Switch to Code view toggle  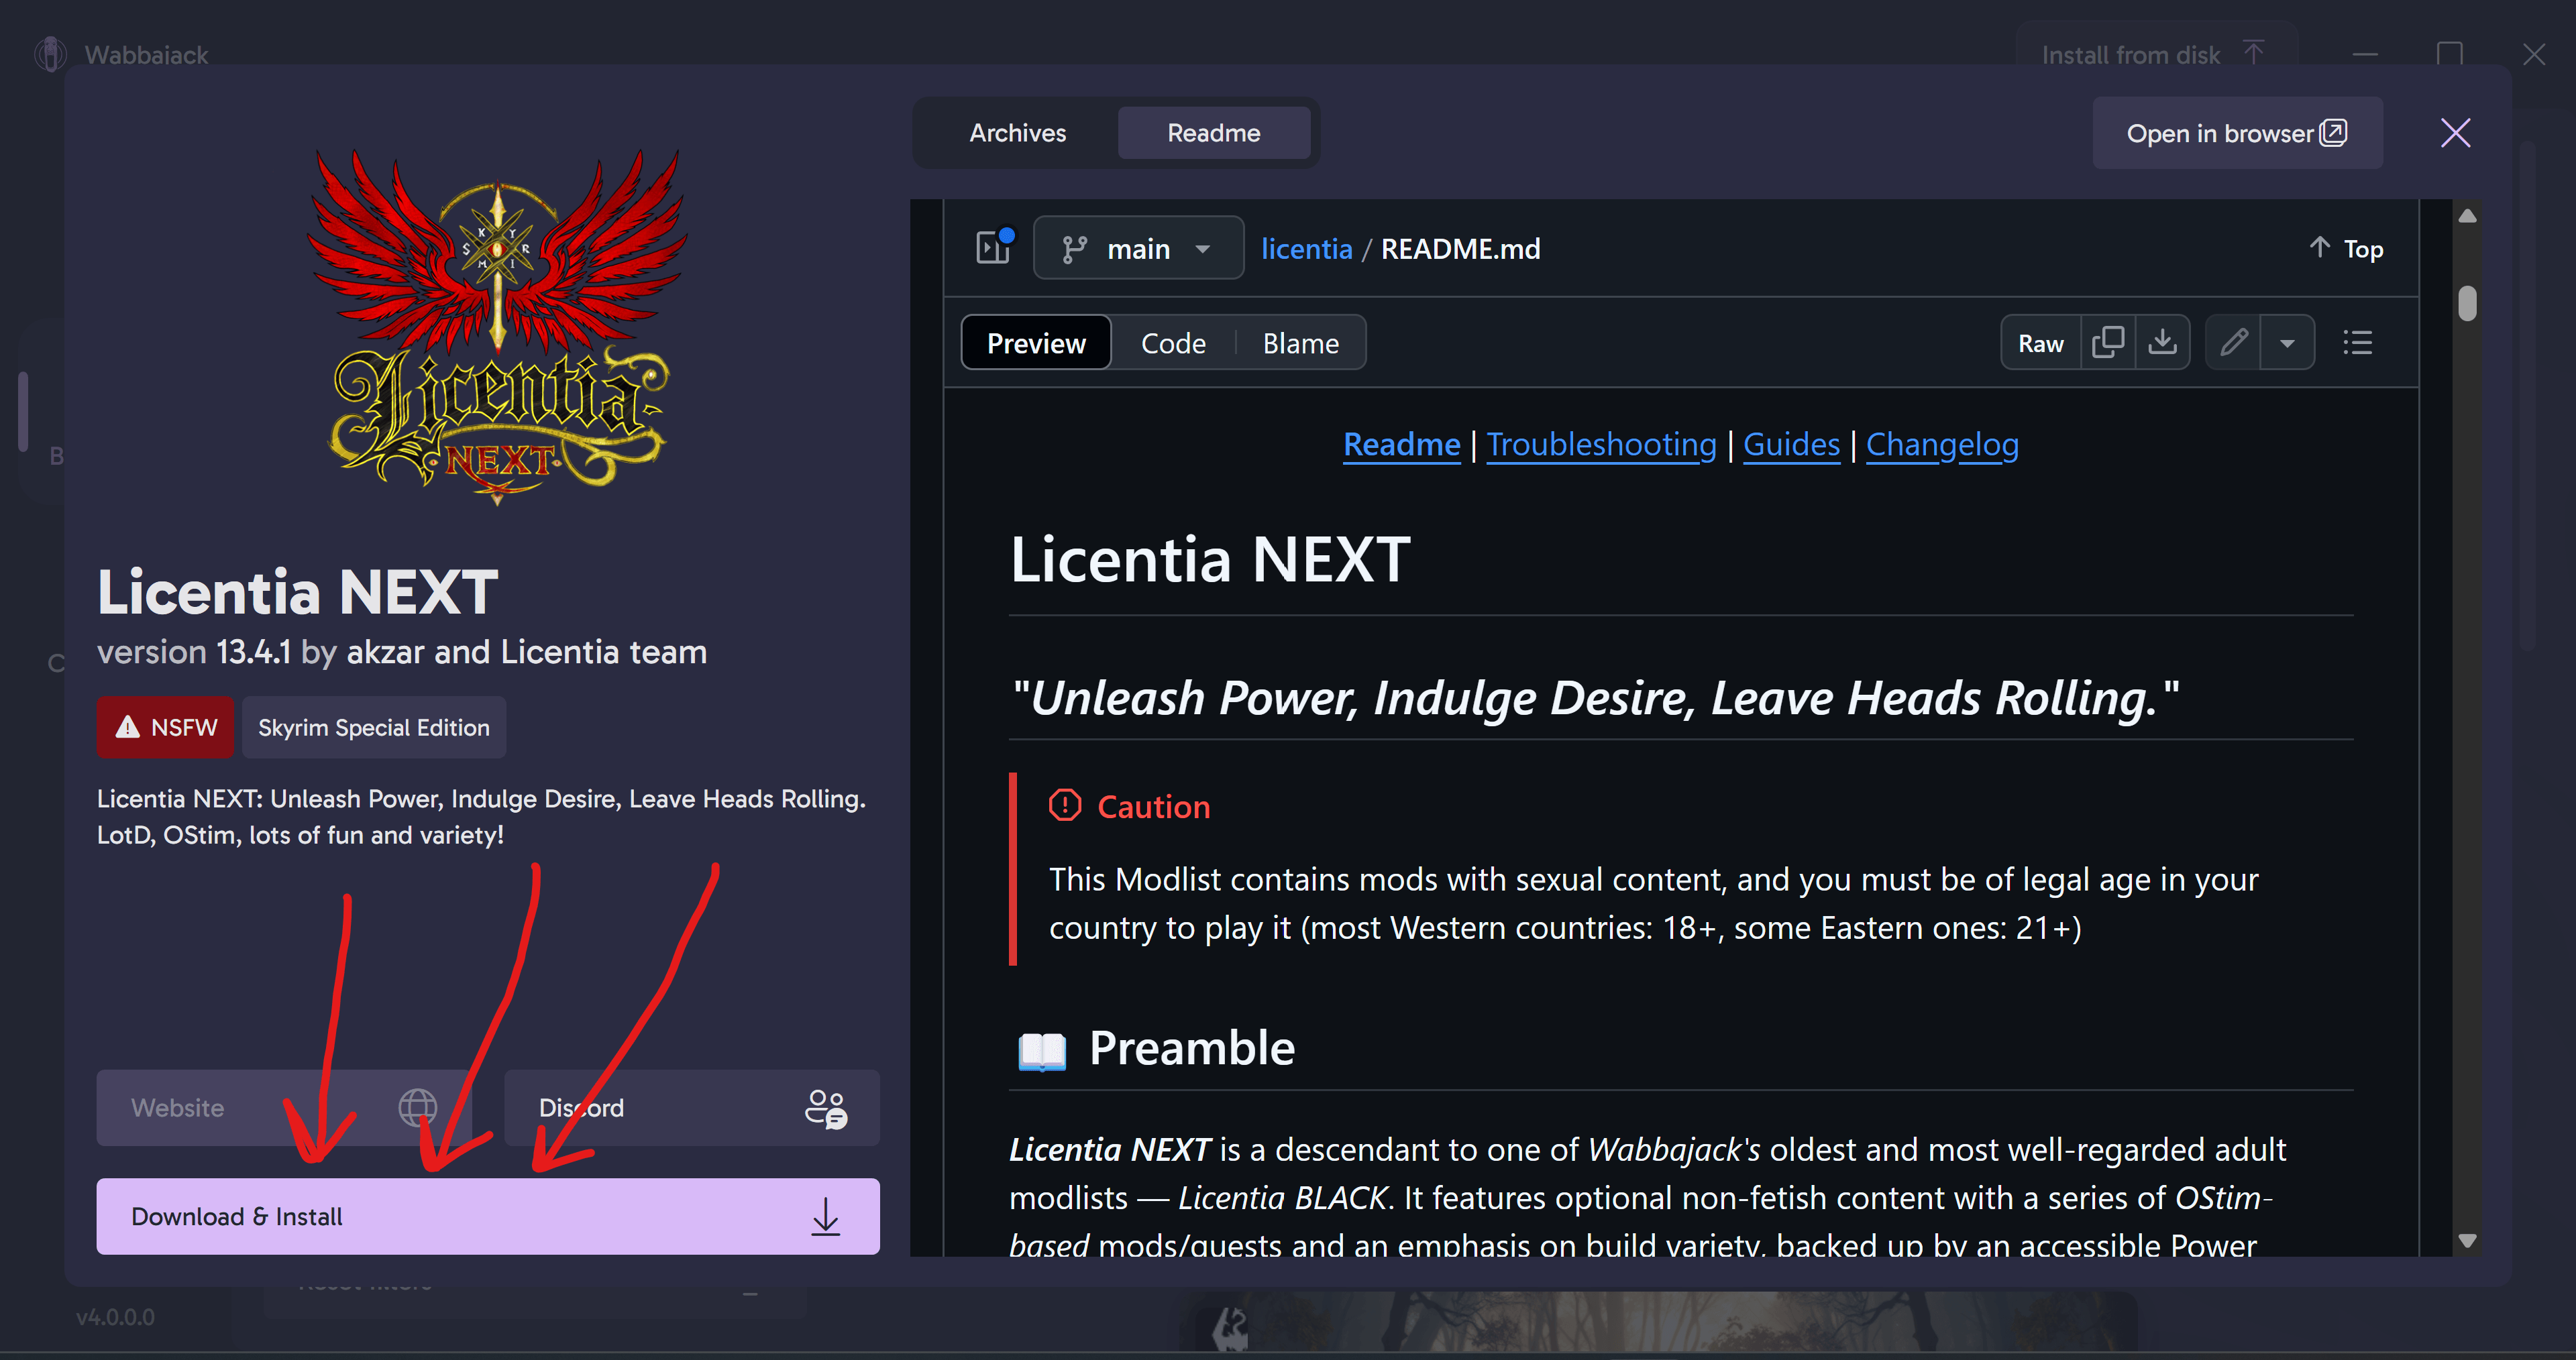(1173, 343)
